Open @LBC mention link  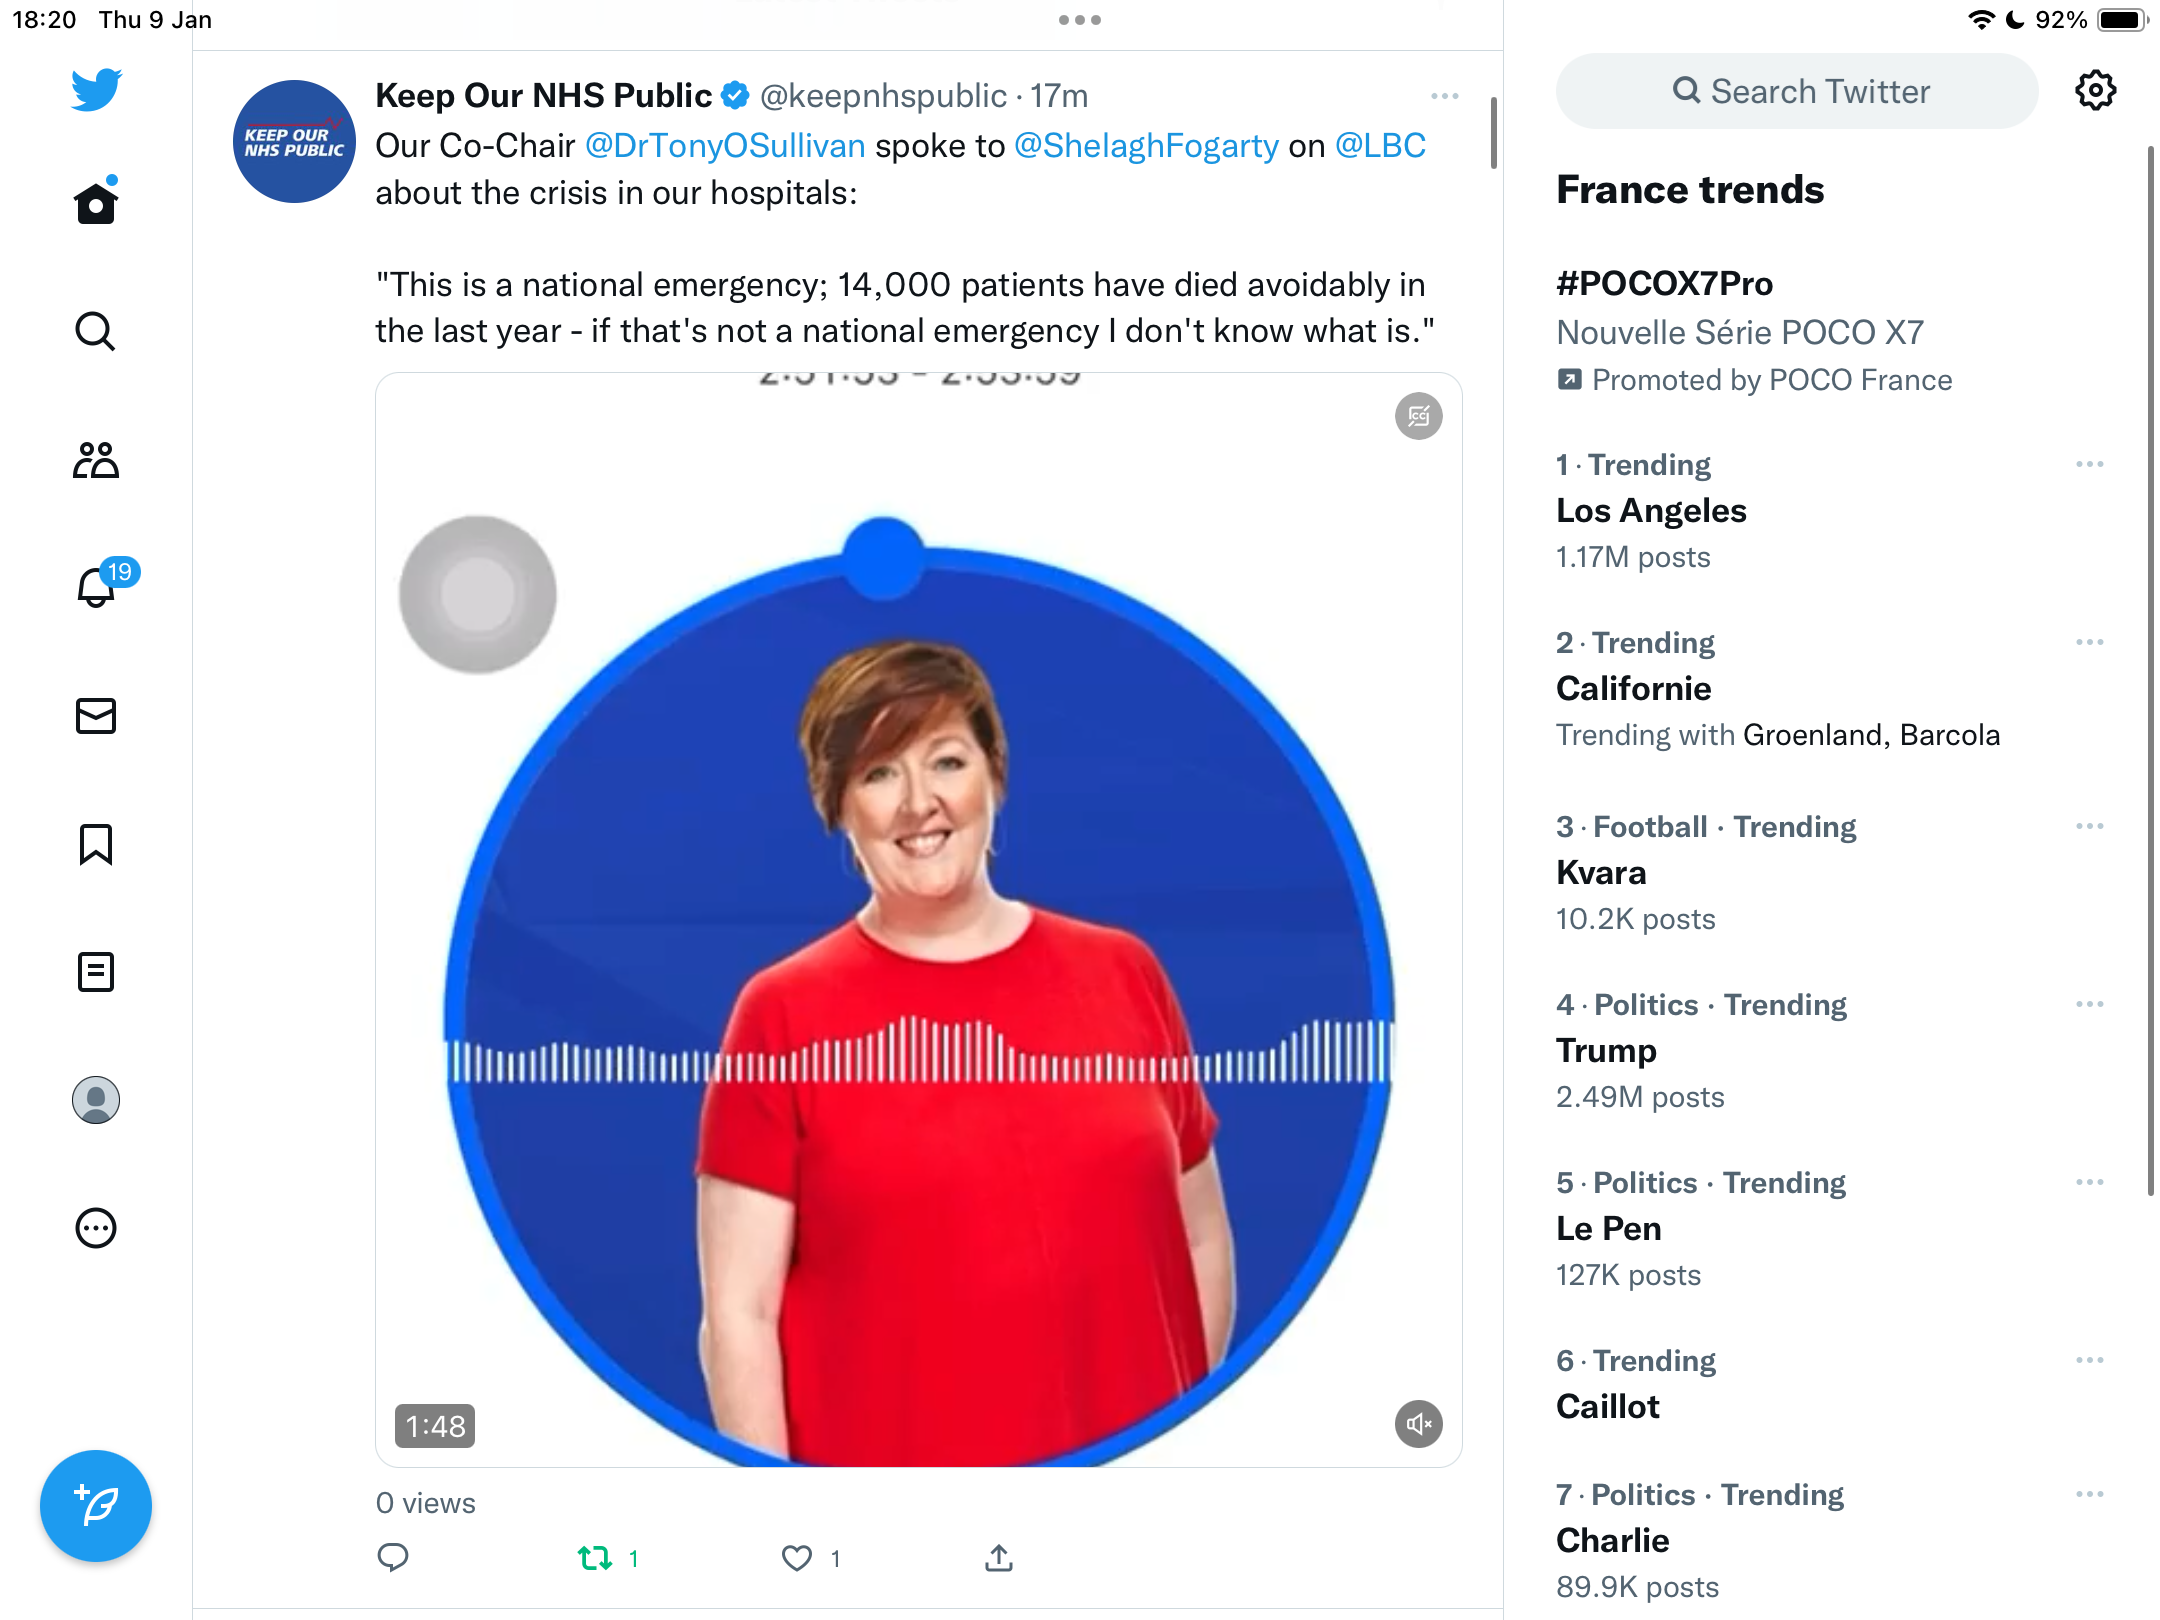point(1380,146)
